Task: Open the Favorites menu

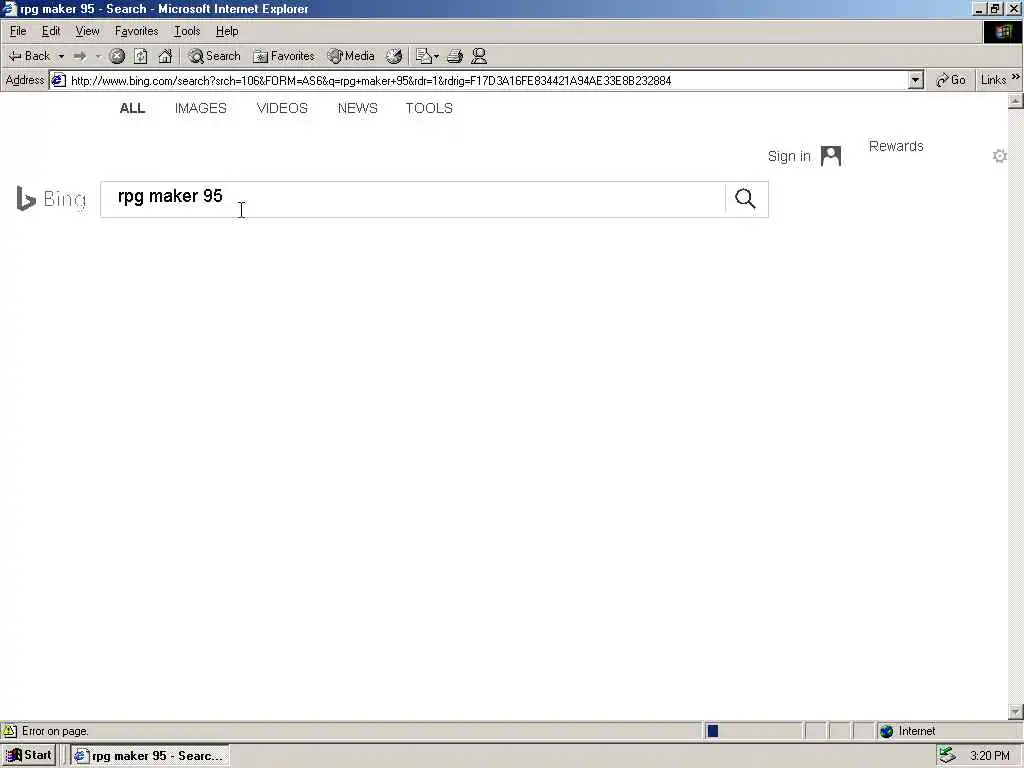Action: [136, 31]
